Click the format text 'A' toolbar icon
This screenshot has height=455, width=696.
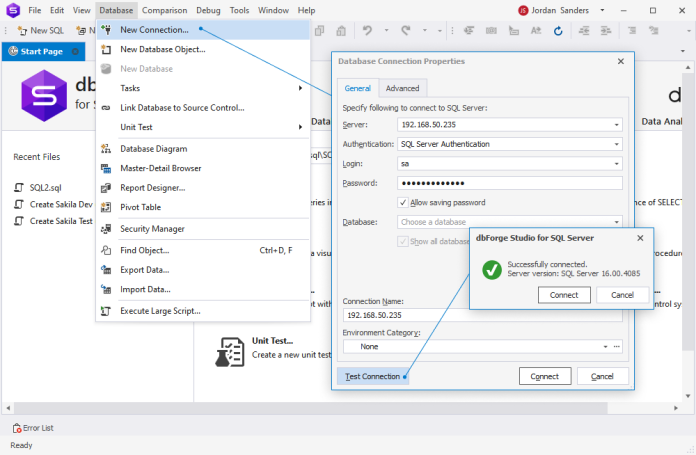pyautogui.click(x=536, y=31)
